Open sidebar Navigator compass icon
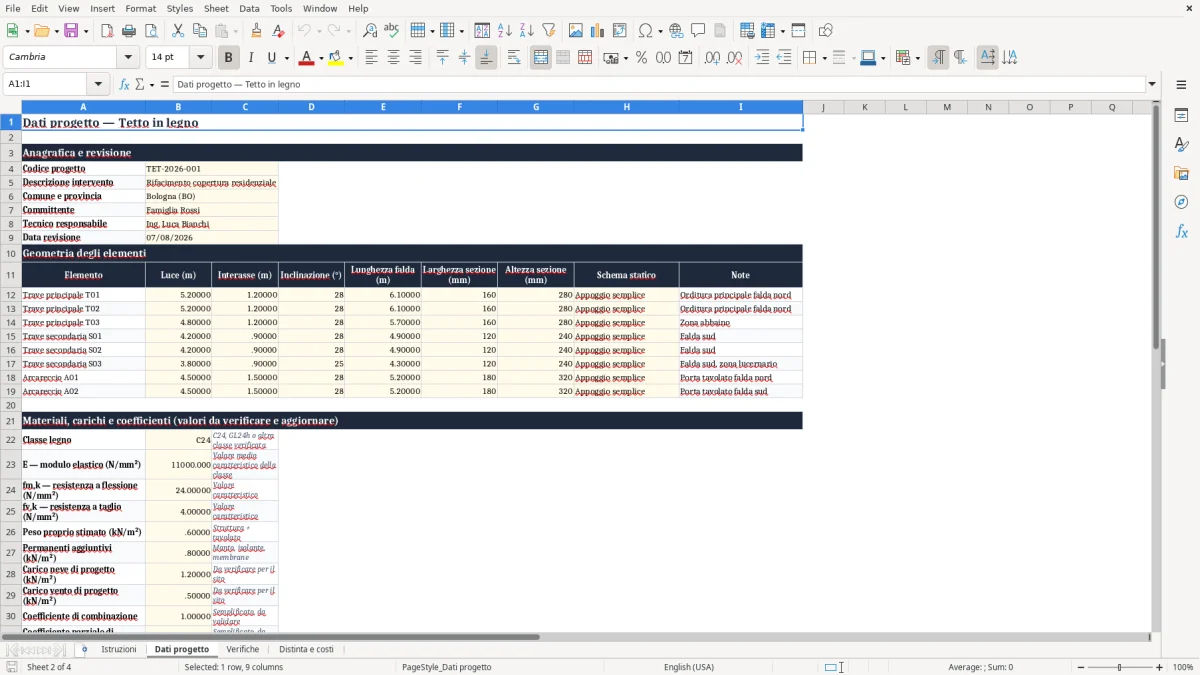1200x675 pixels. (1181, 202)
